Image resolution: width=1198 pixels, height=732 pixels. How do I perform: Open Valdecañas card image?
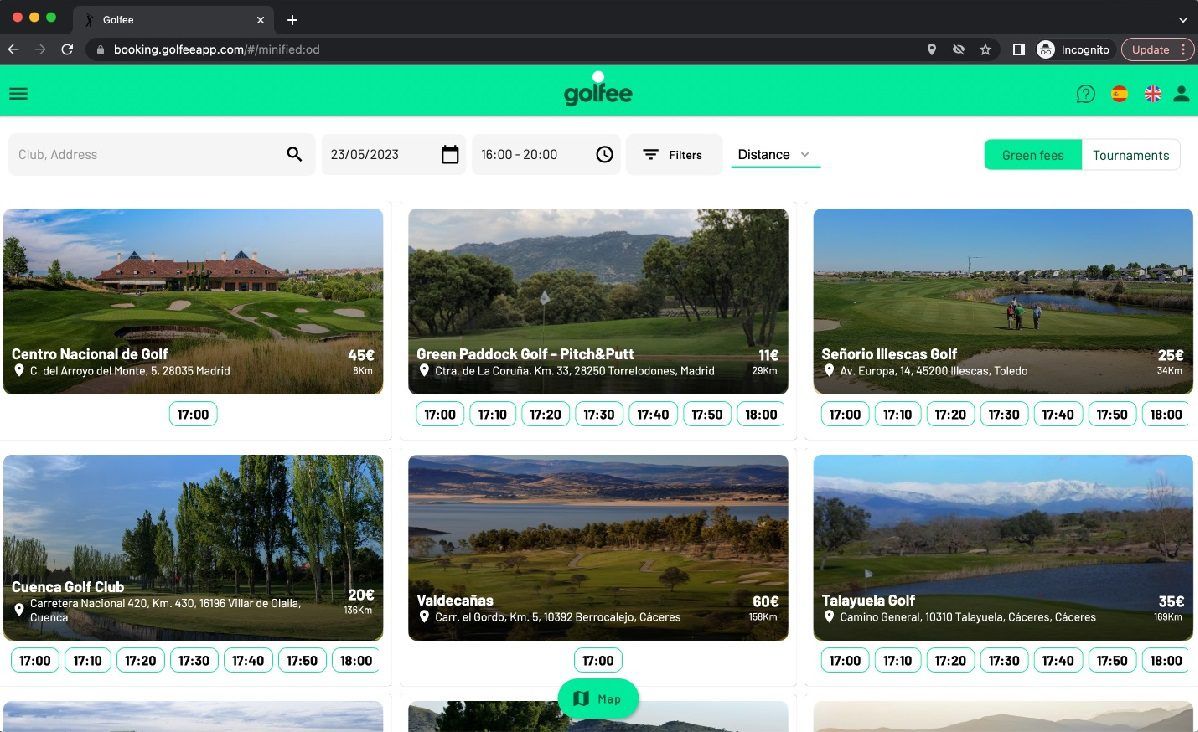[x=598, y=547]
